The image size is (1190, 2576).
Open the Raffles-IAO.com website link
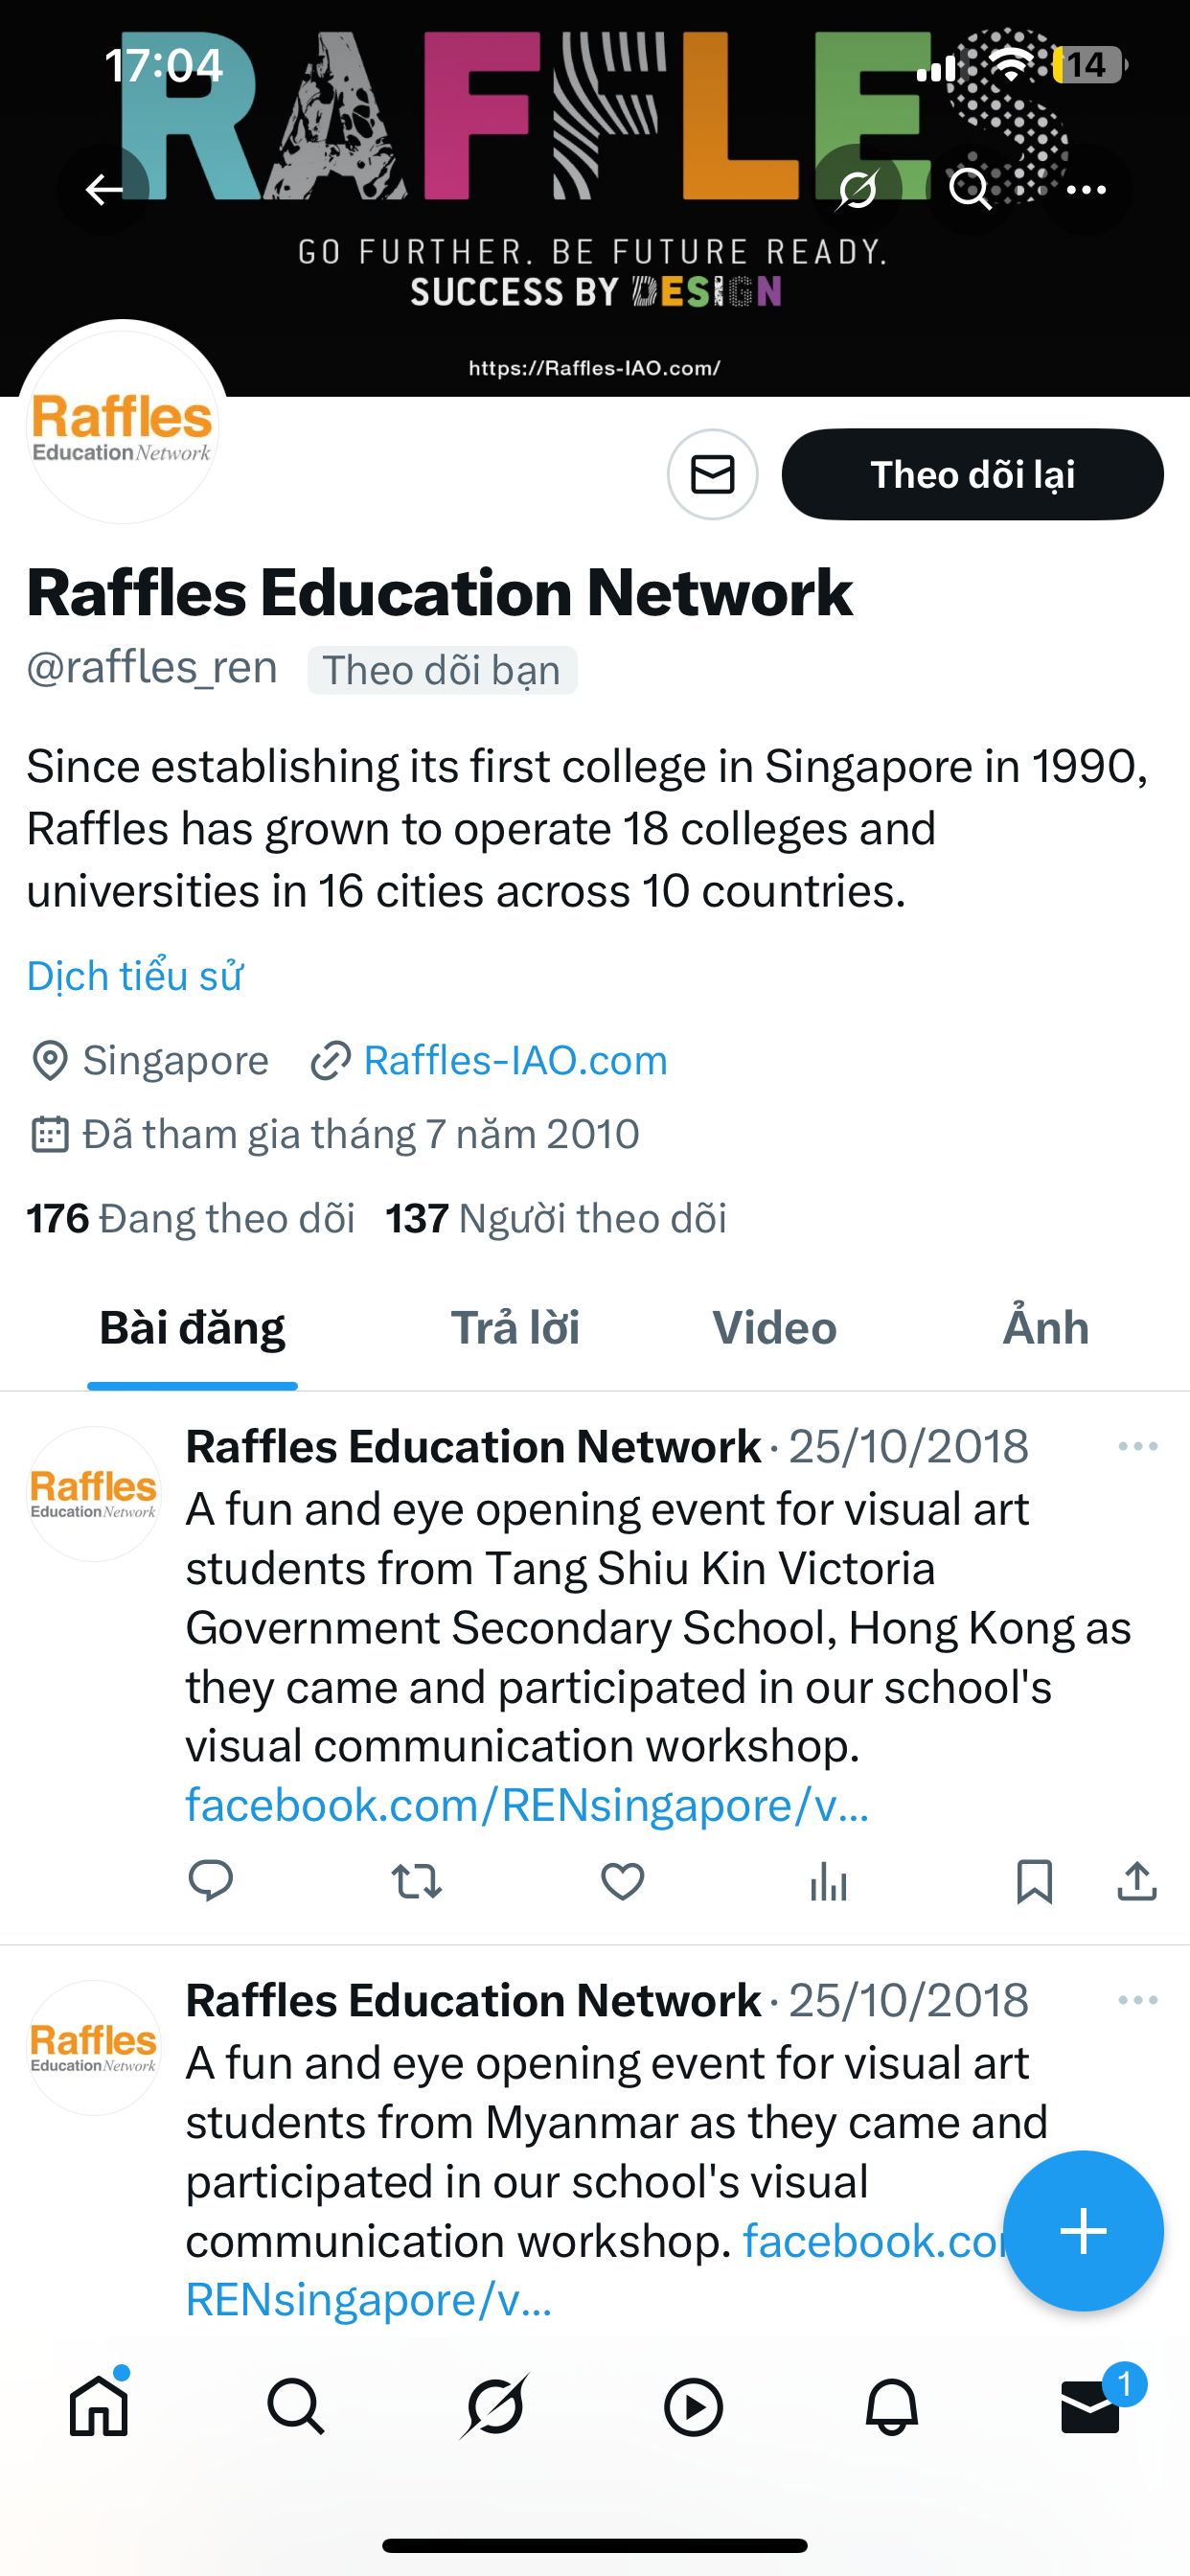[515, 1060]
